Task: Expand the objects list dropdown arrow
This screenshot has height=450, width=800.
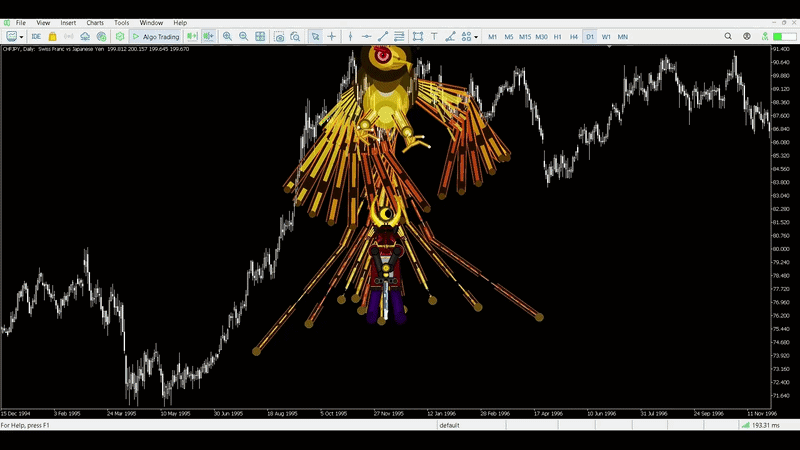Action: pos(476,37)
